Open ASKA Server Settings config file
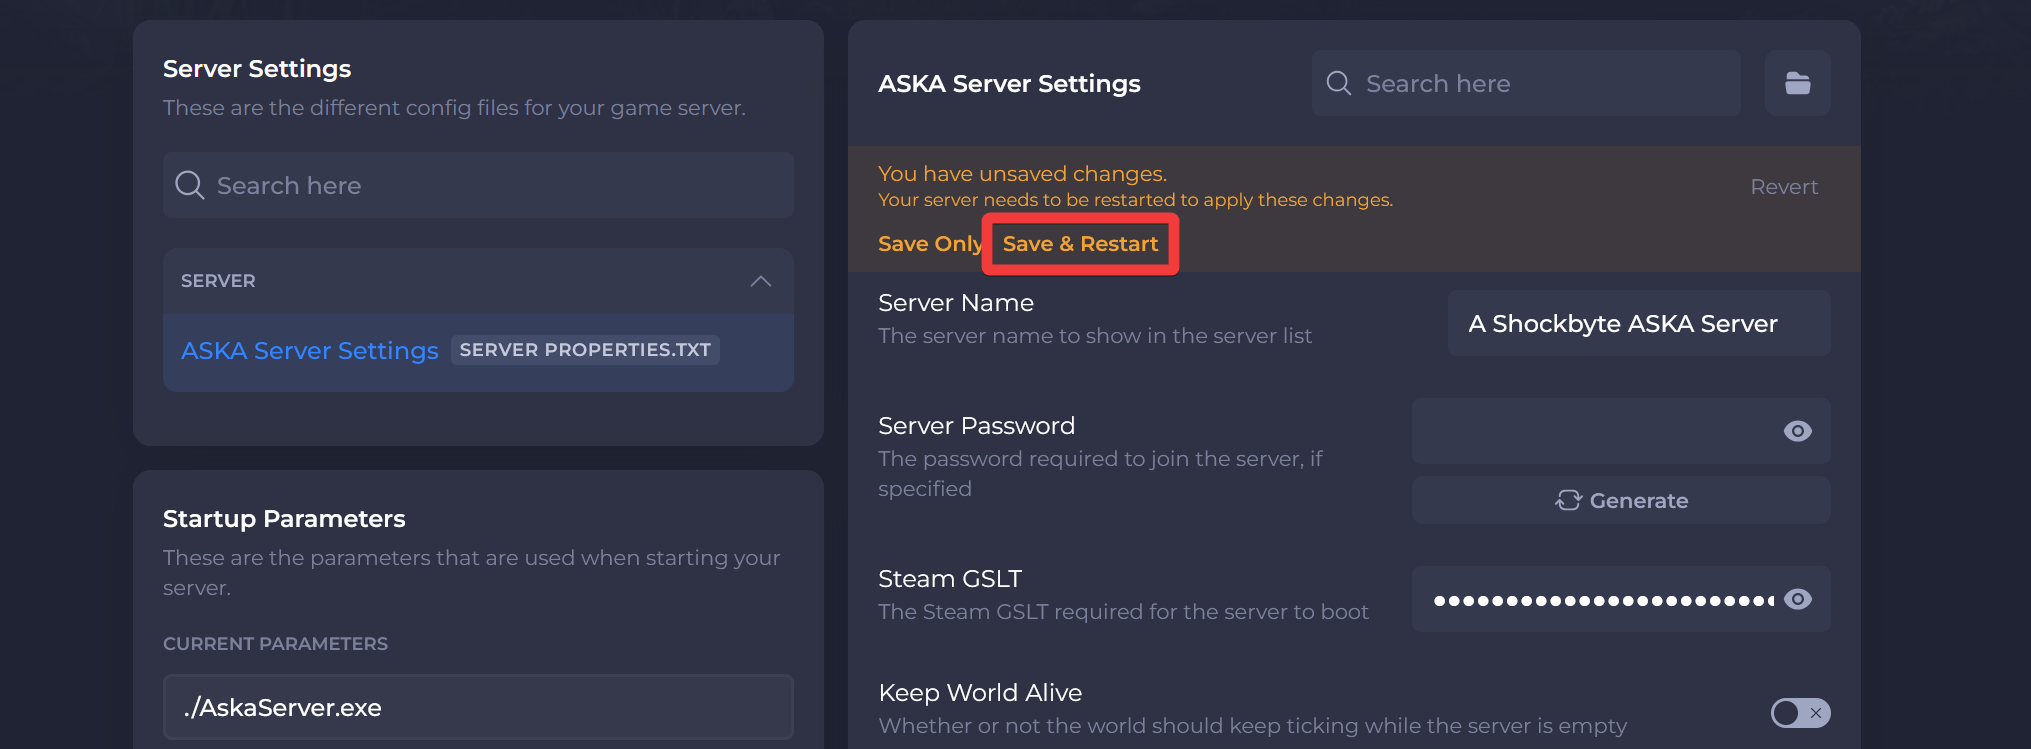 point(309,351)
